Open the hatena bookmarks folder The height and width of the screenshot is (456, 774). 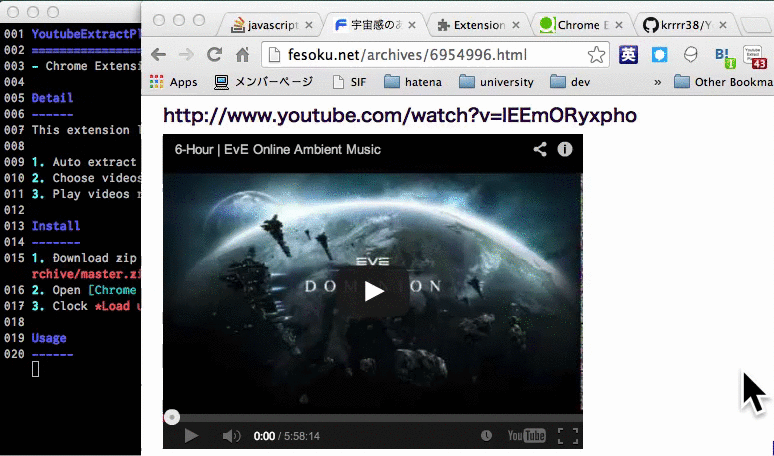point(413,82)
